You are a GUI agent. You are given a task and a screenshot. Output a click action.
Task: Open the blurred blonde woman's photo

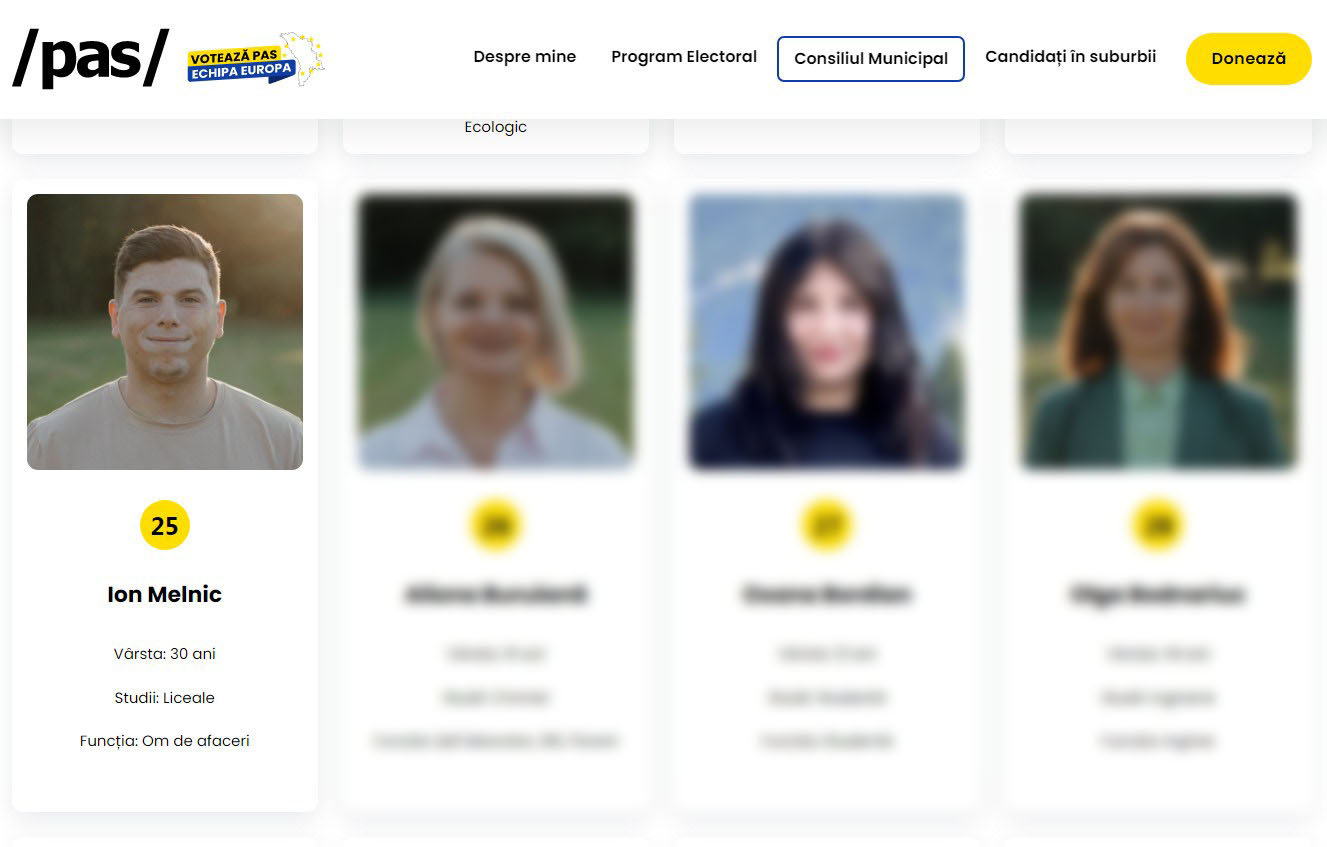pos(496,332)
